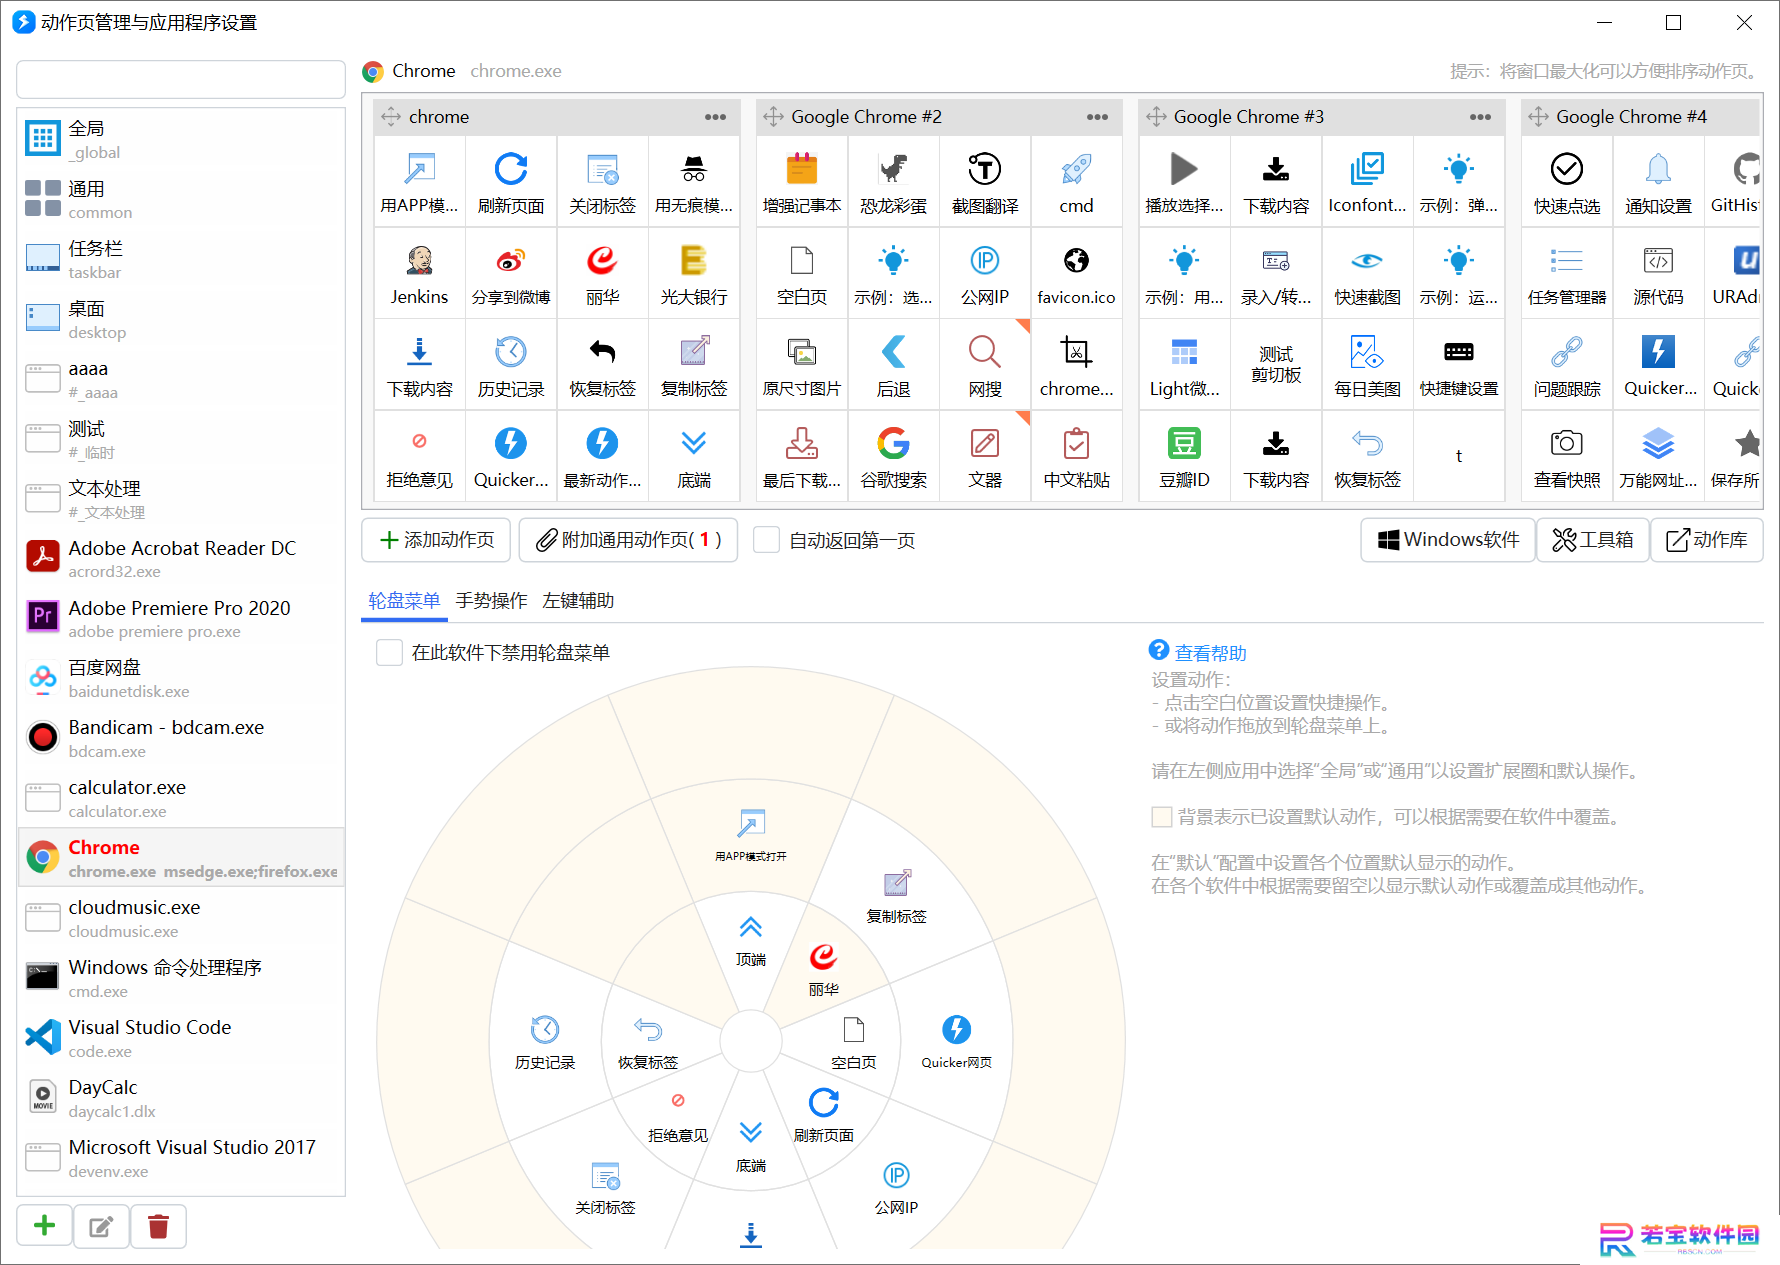Click the 刷新页面 refresh action icon
This screenshot has height=1265, width=1780.
coord(511,169)
